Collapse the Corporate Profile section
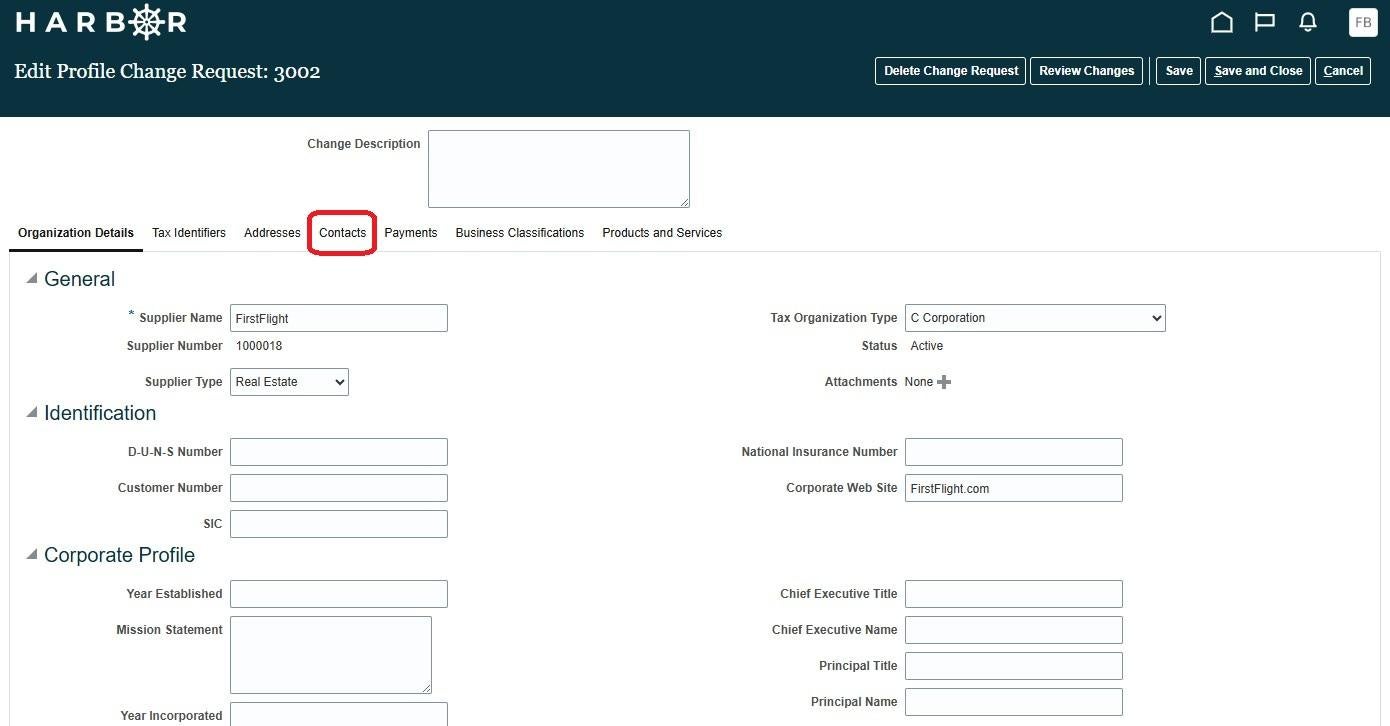Screen dimensions: 1390x726 32,555
